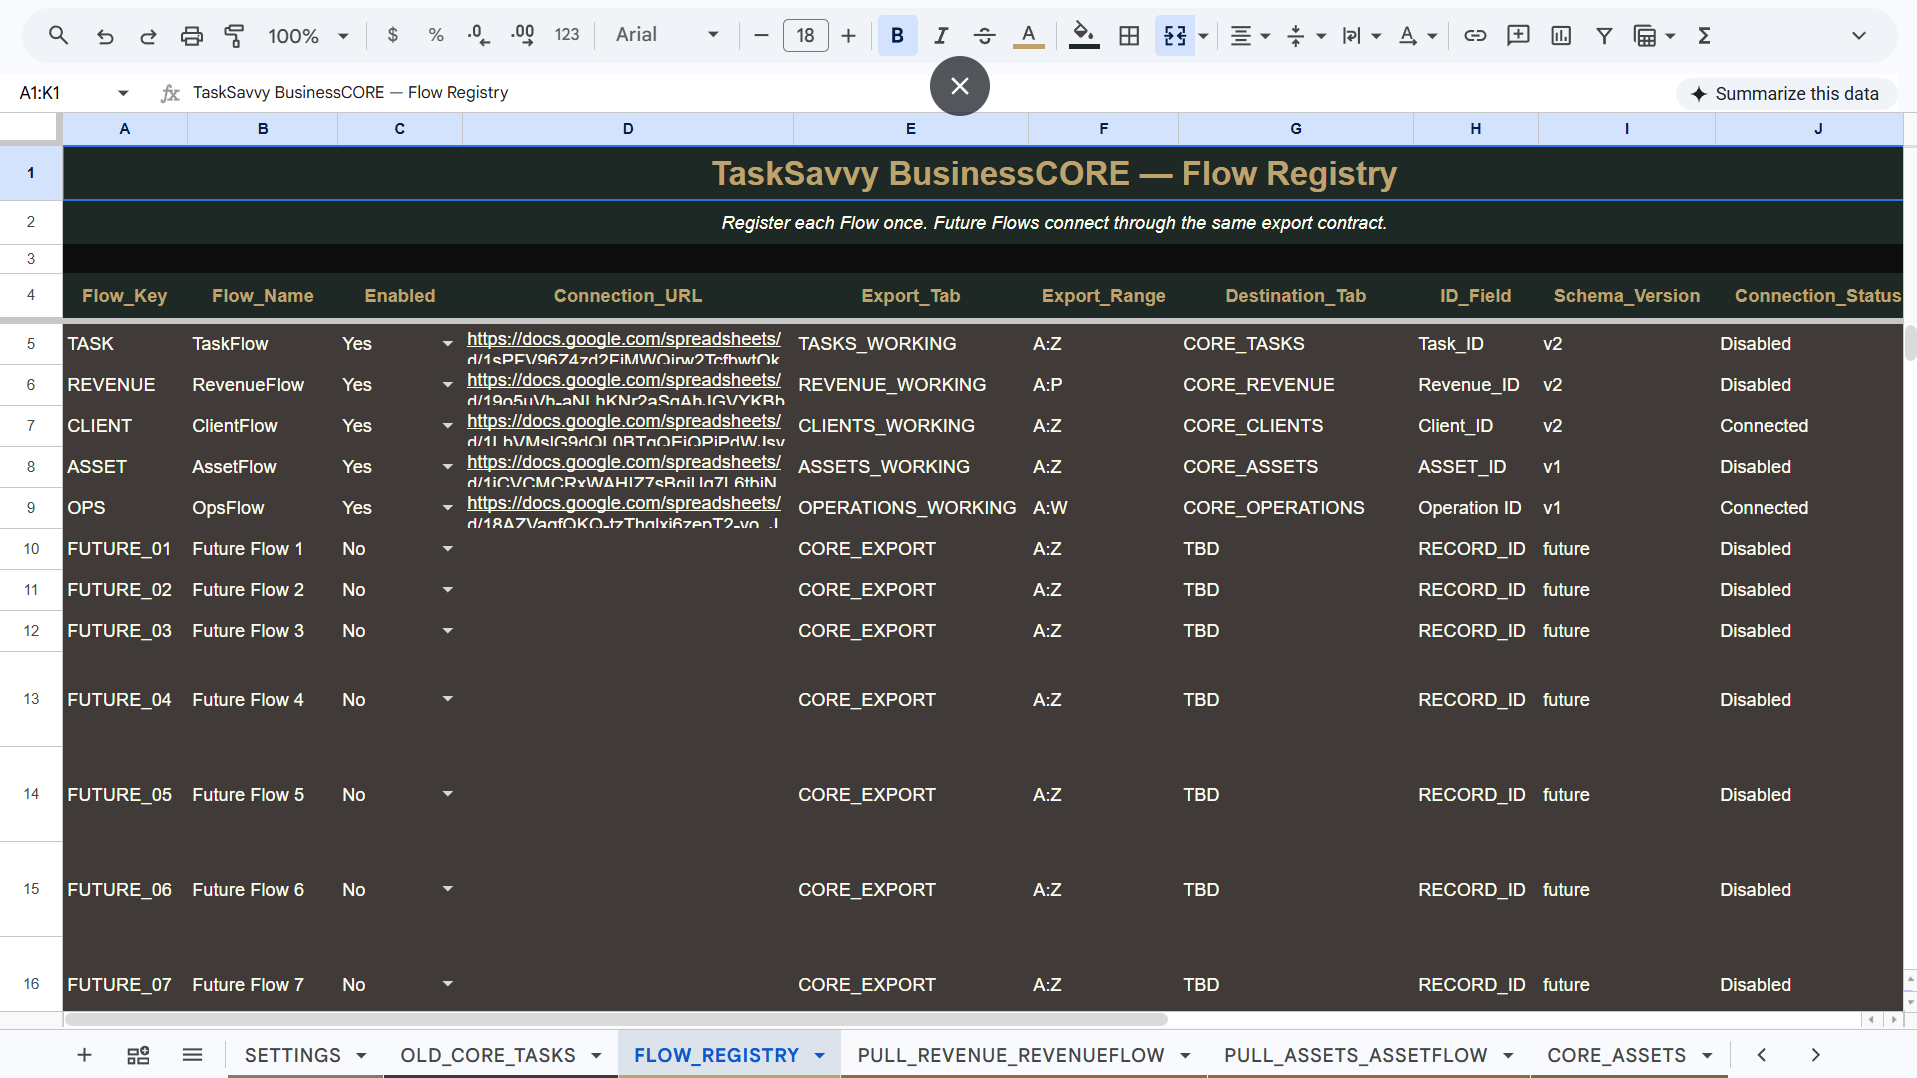Click the Create a filter funnel icon
The width and height of the screenshot is (1917, 1078).
point(1604,36)
